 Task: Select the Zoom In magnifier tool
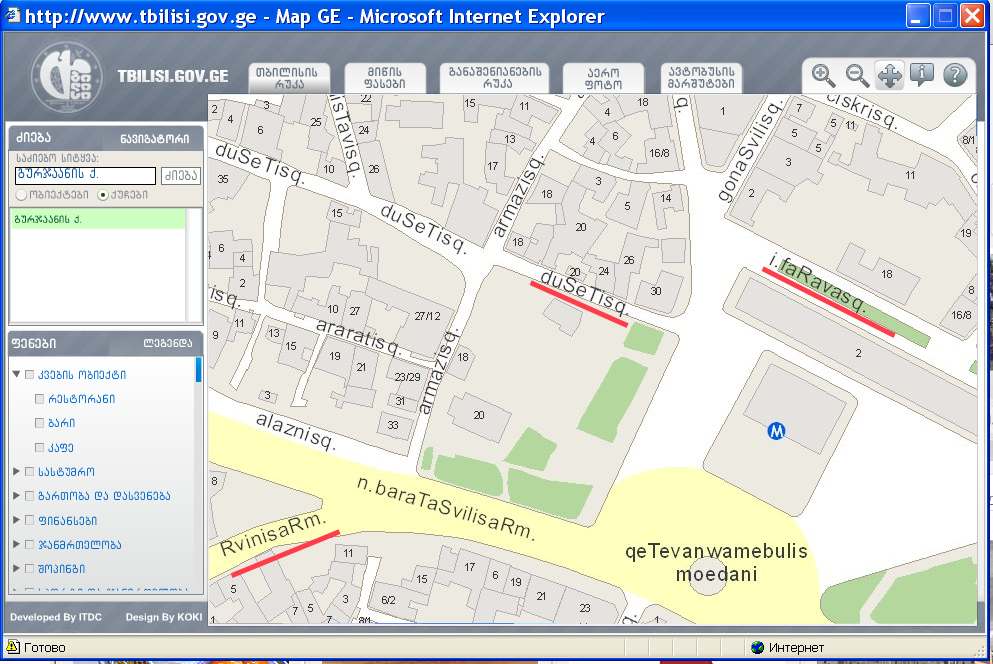tap(823, 75)
